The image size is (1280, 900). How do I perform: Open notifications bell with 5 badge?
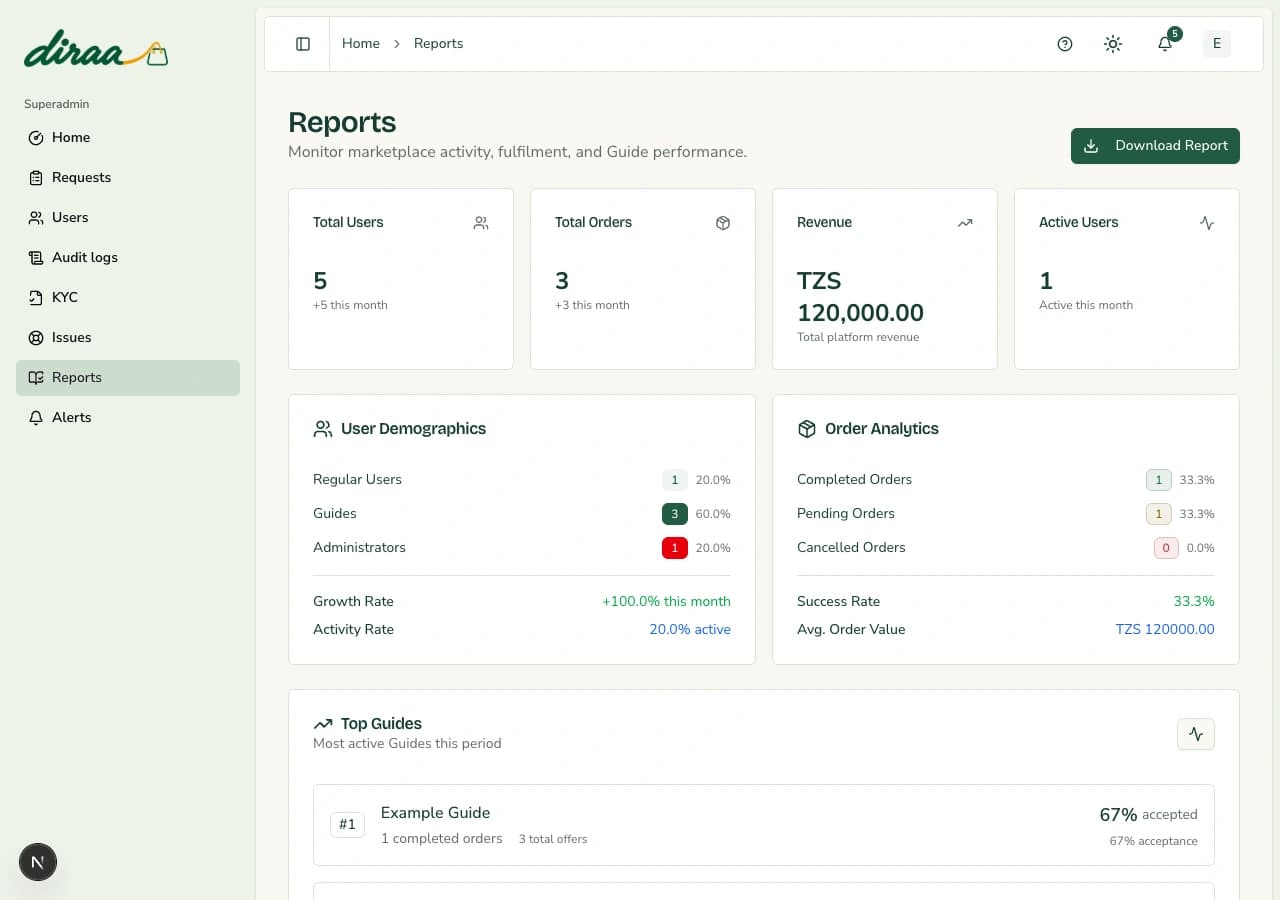tap(1165, 44)
